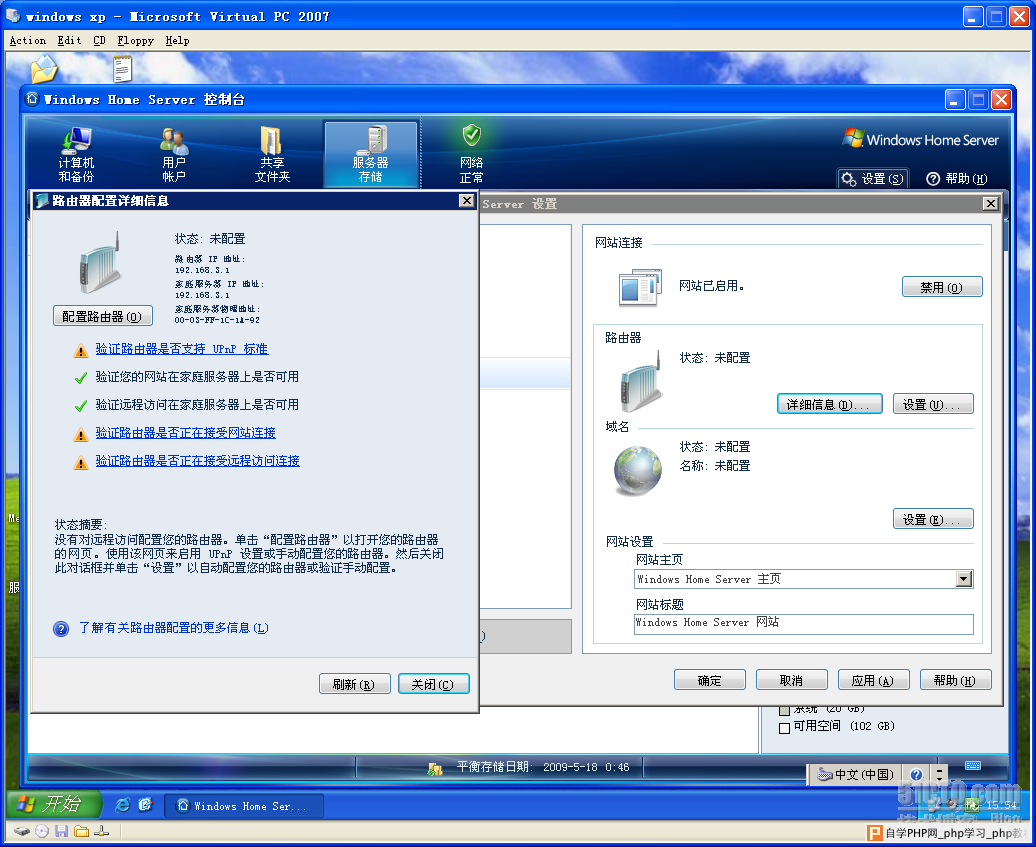Close the 路由器配置详细信息 dialog with X
The height and width of the screenshot is (847, 1036).
coord(466,200)
